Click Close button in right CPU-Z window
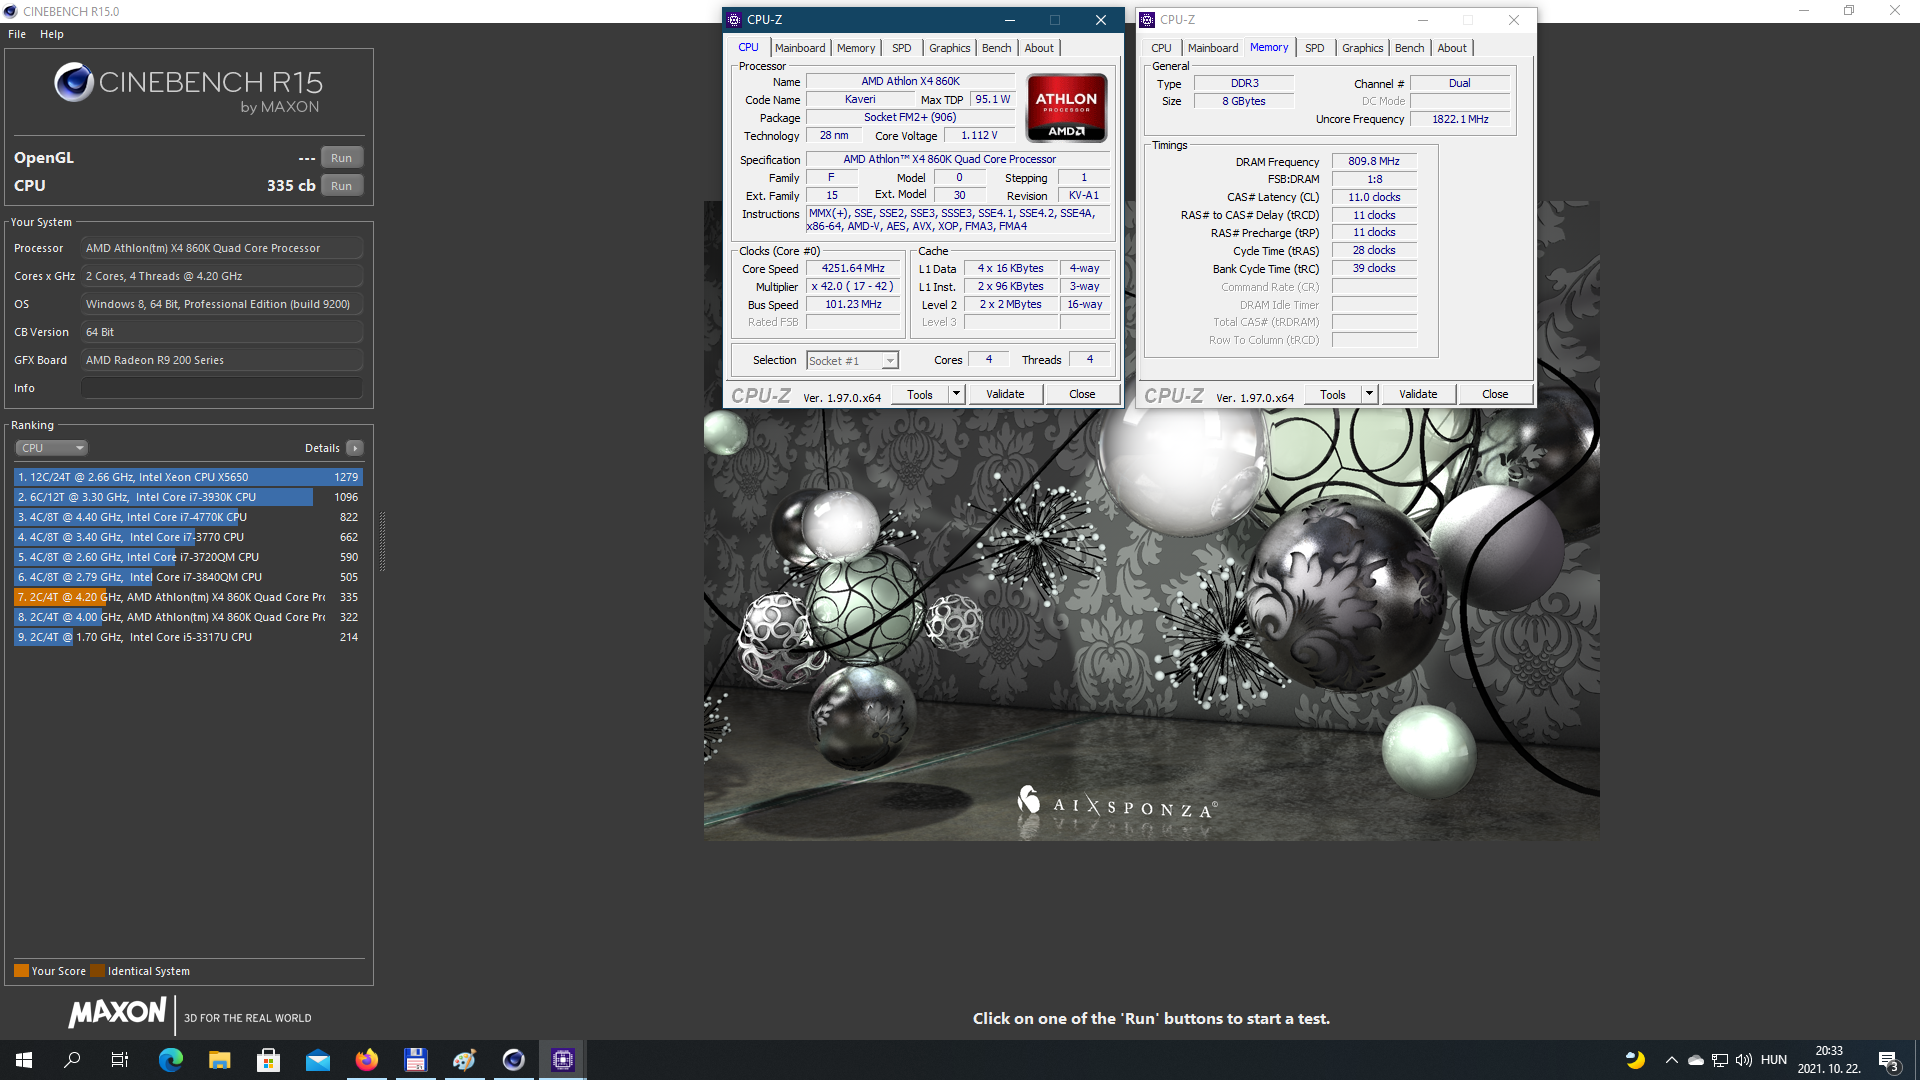 (1495, 394)
